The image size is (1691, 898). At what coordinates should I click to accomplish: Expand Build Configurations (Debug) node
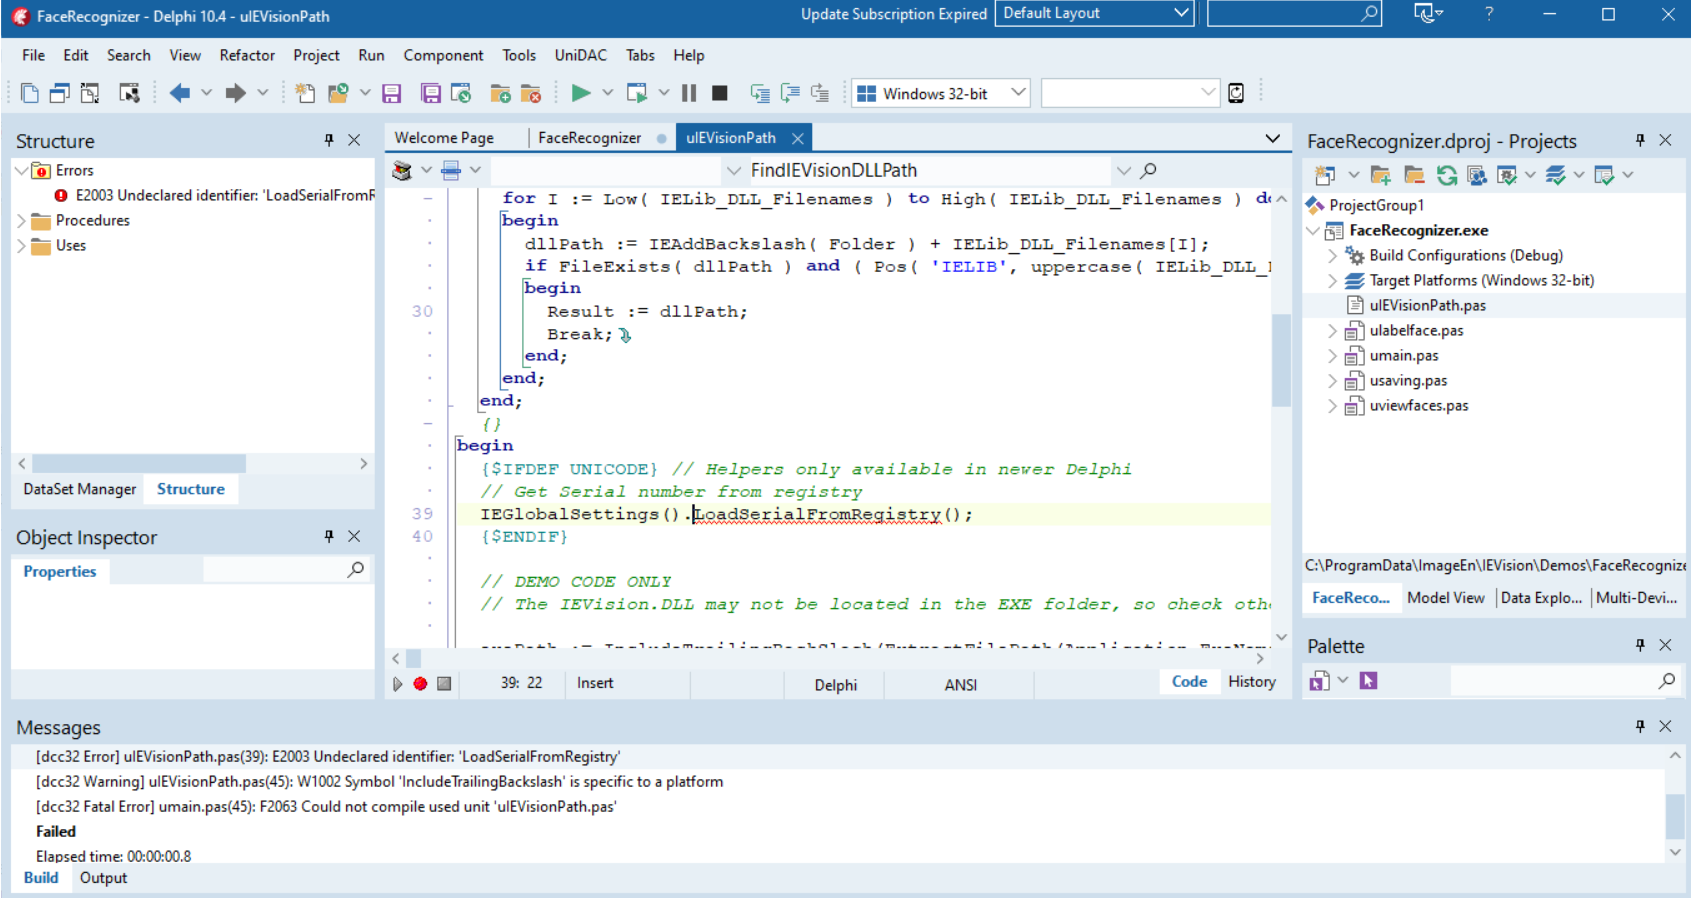tap(1332, 256)
